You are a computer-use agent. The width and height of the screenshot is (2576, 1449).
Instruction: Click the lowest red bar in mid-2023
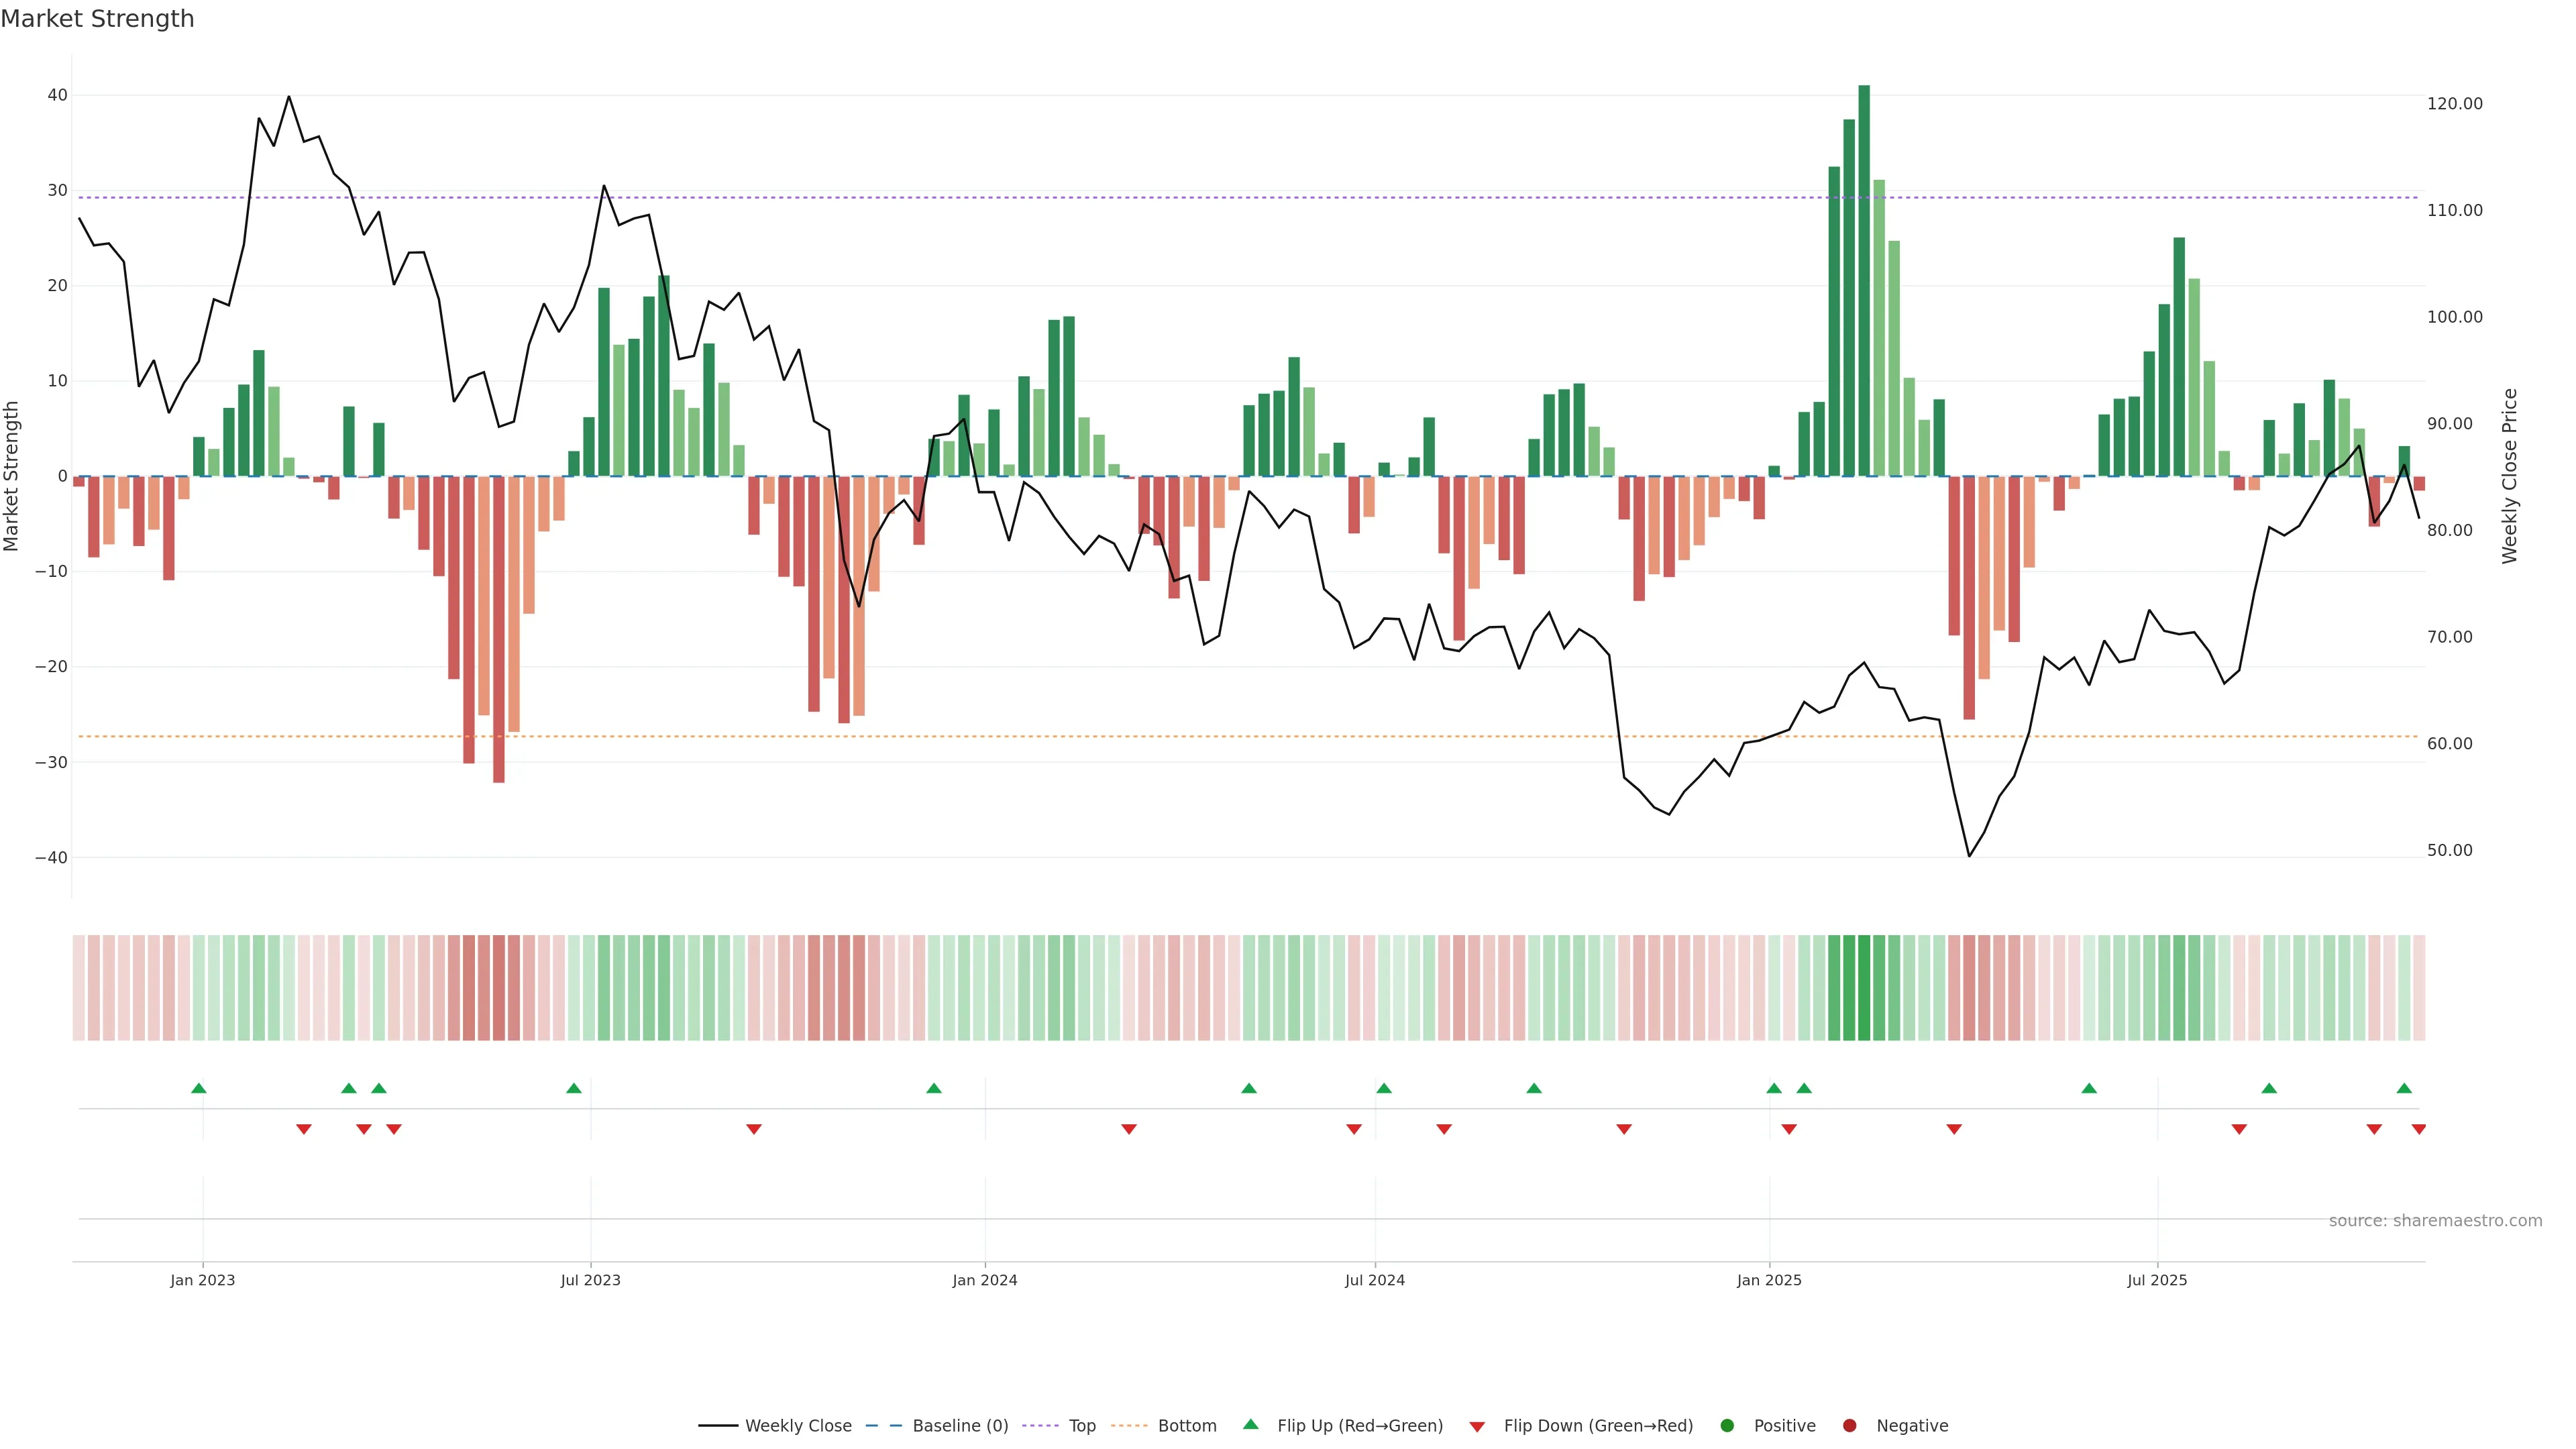click(499, 630)
